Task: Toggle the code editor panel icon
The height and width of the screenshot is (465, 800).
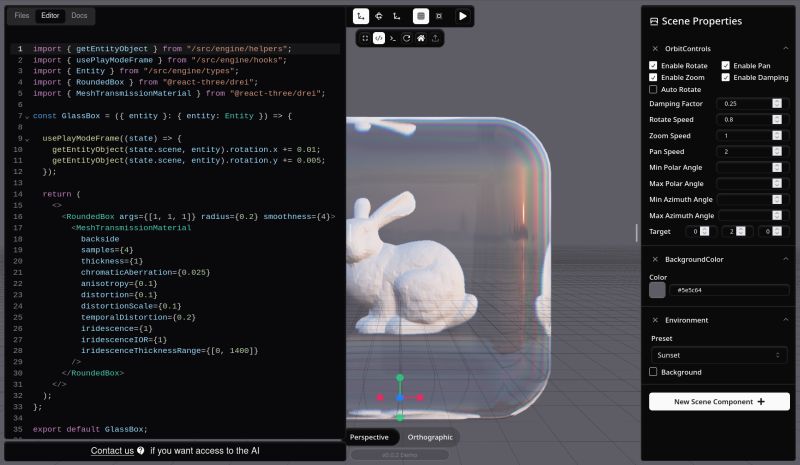Action: click(x=379, y=38)
